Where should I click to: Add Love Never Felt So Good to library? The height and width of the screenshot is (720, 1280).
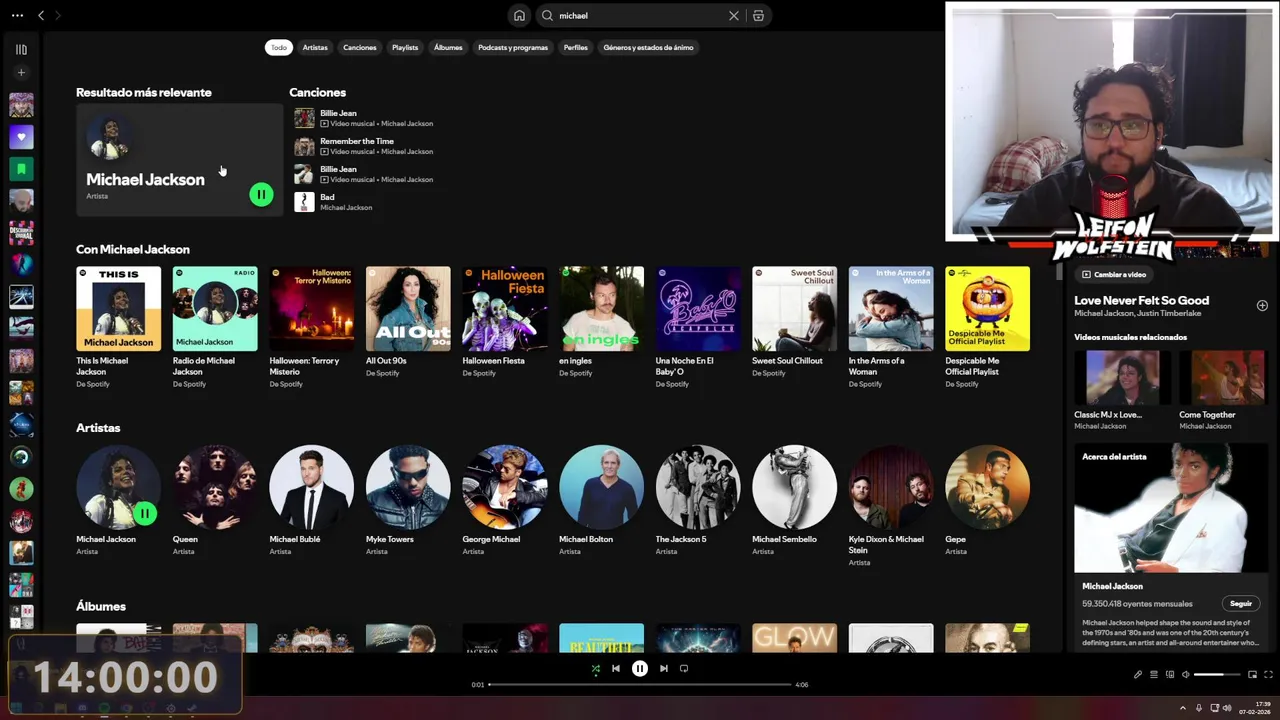pyautogui.click(x=1262, y=306)
